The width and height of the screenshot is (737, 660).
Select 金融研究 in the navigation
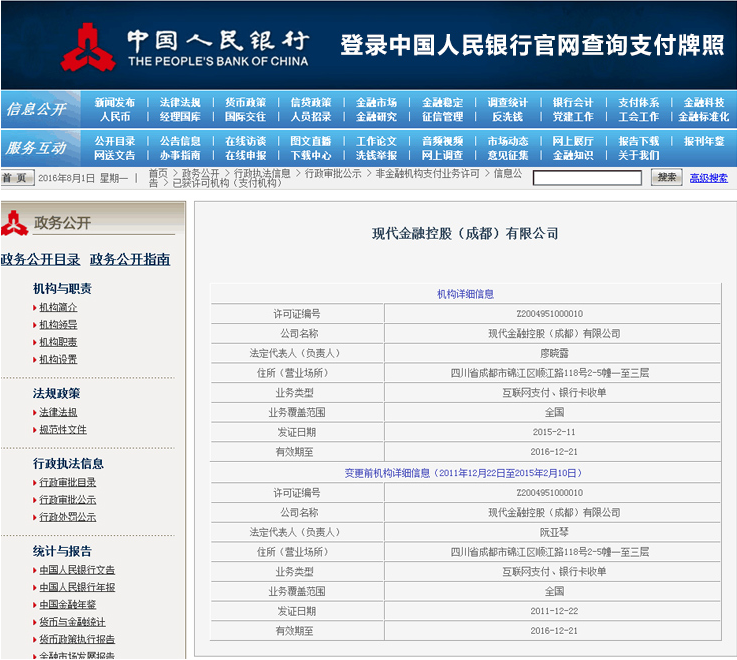point(376,117)
